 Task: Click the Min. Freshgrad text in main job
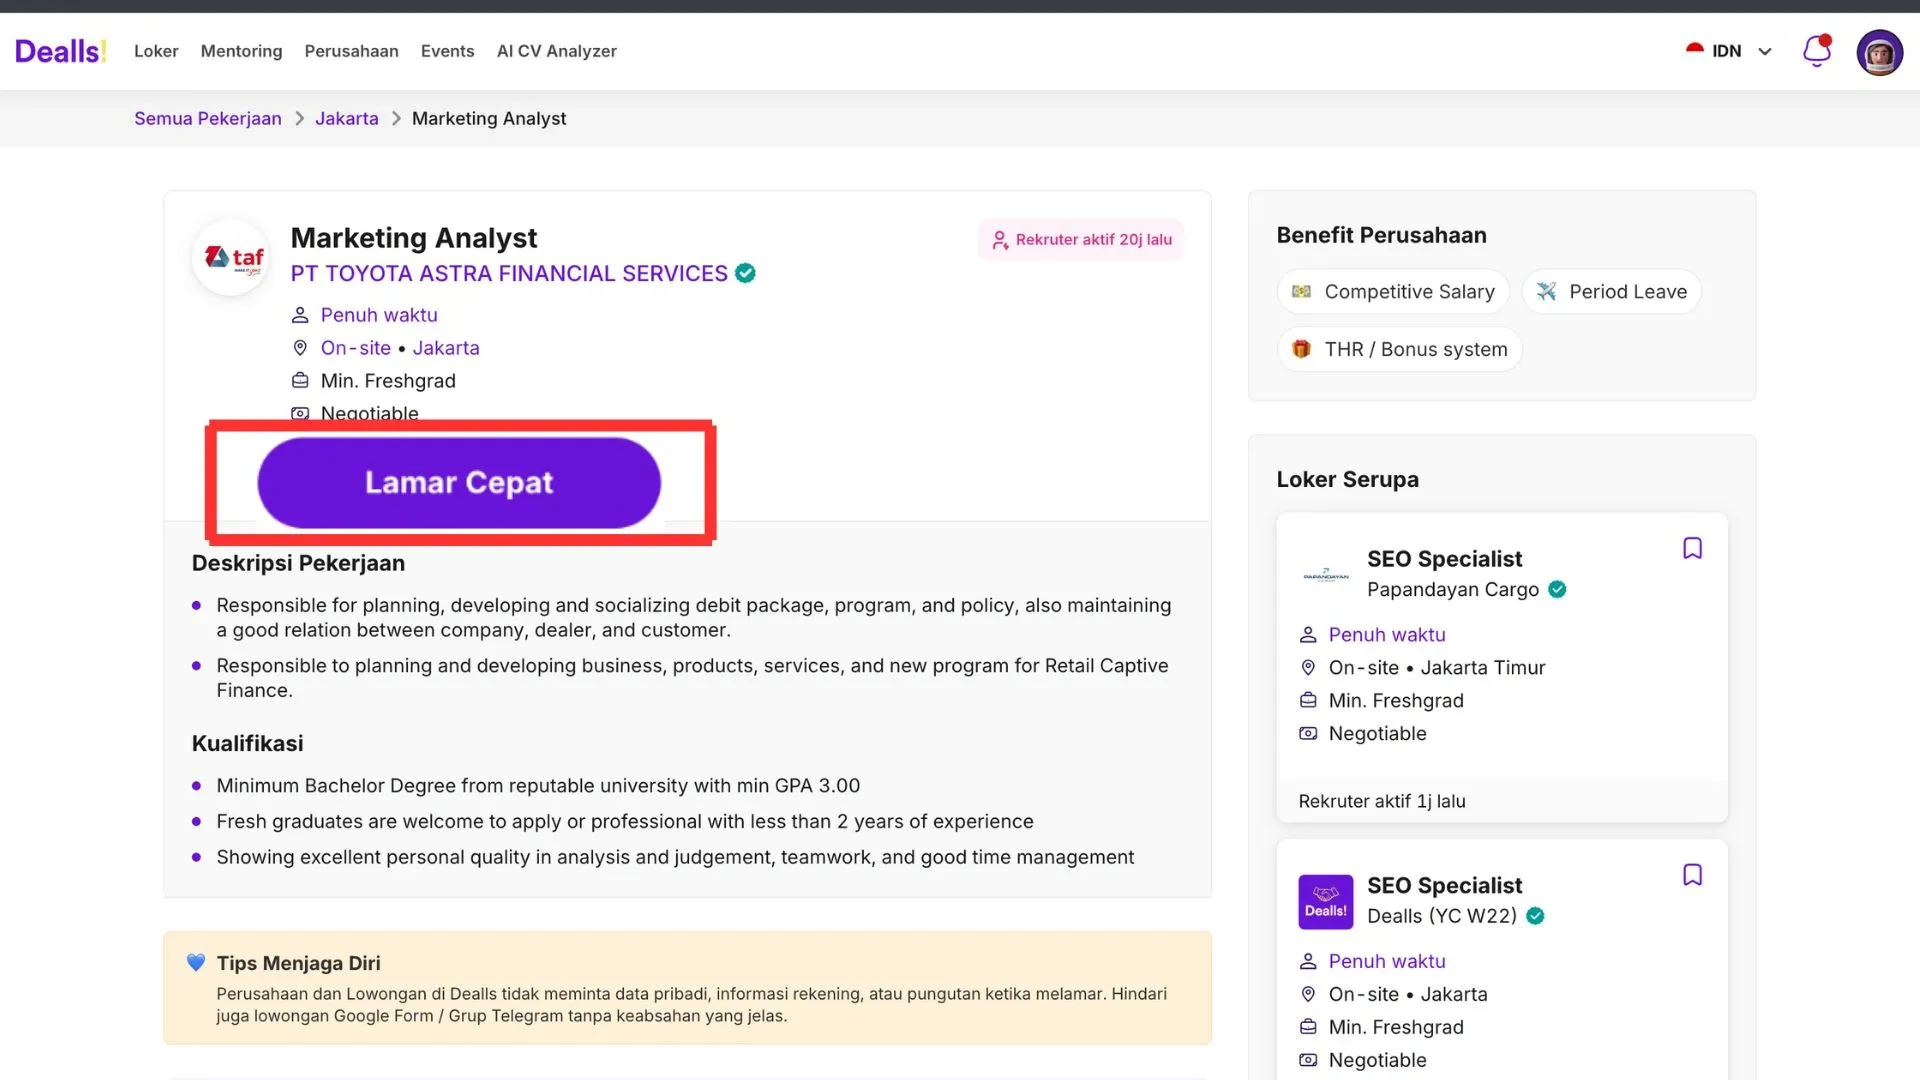[388, 381]
